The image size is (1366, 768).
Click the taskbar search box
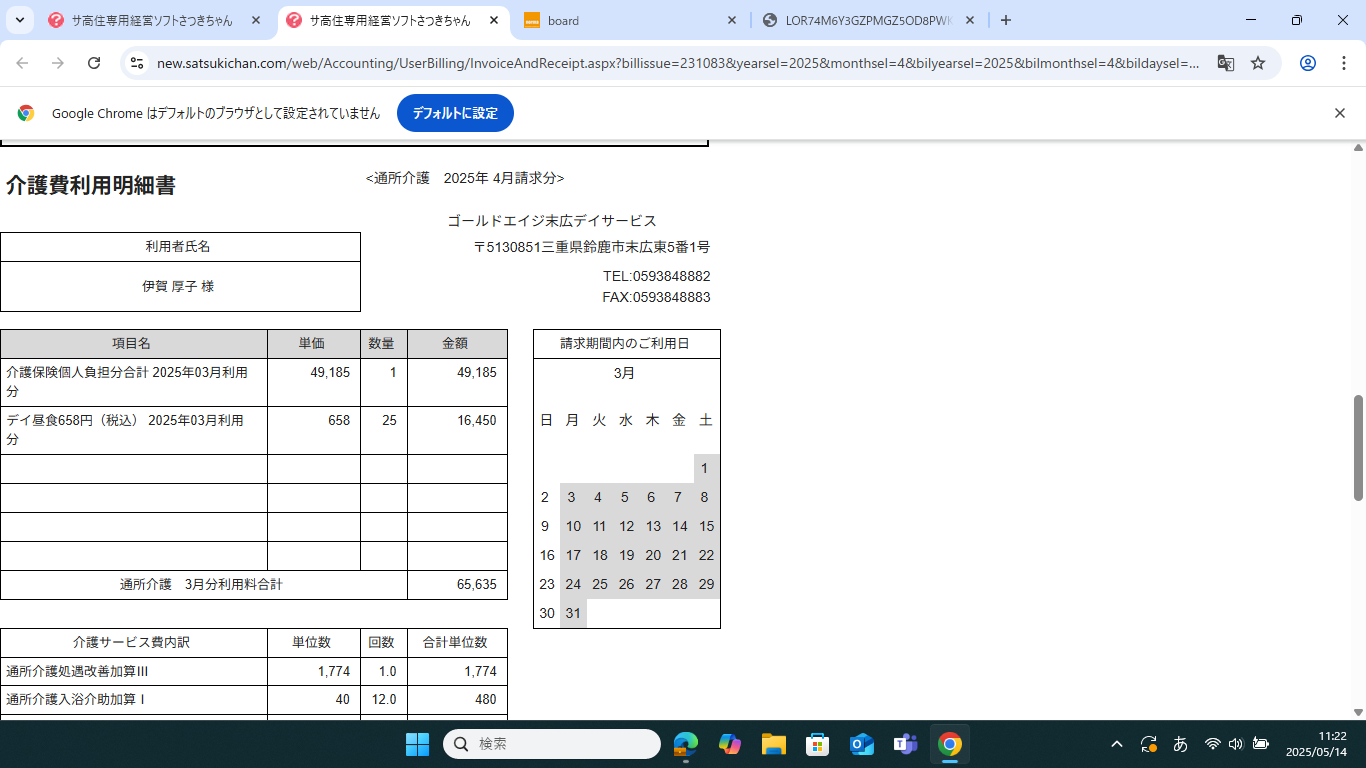tap(552, 744)
